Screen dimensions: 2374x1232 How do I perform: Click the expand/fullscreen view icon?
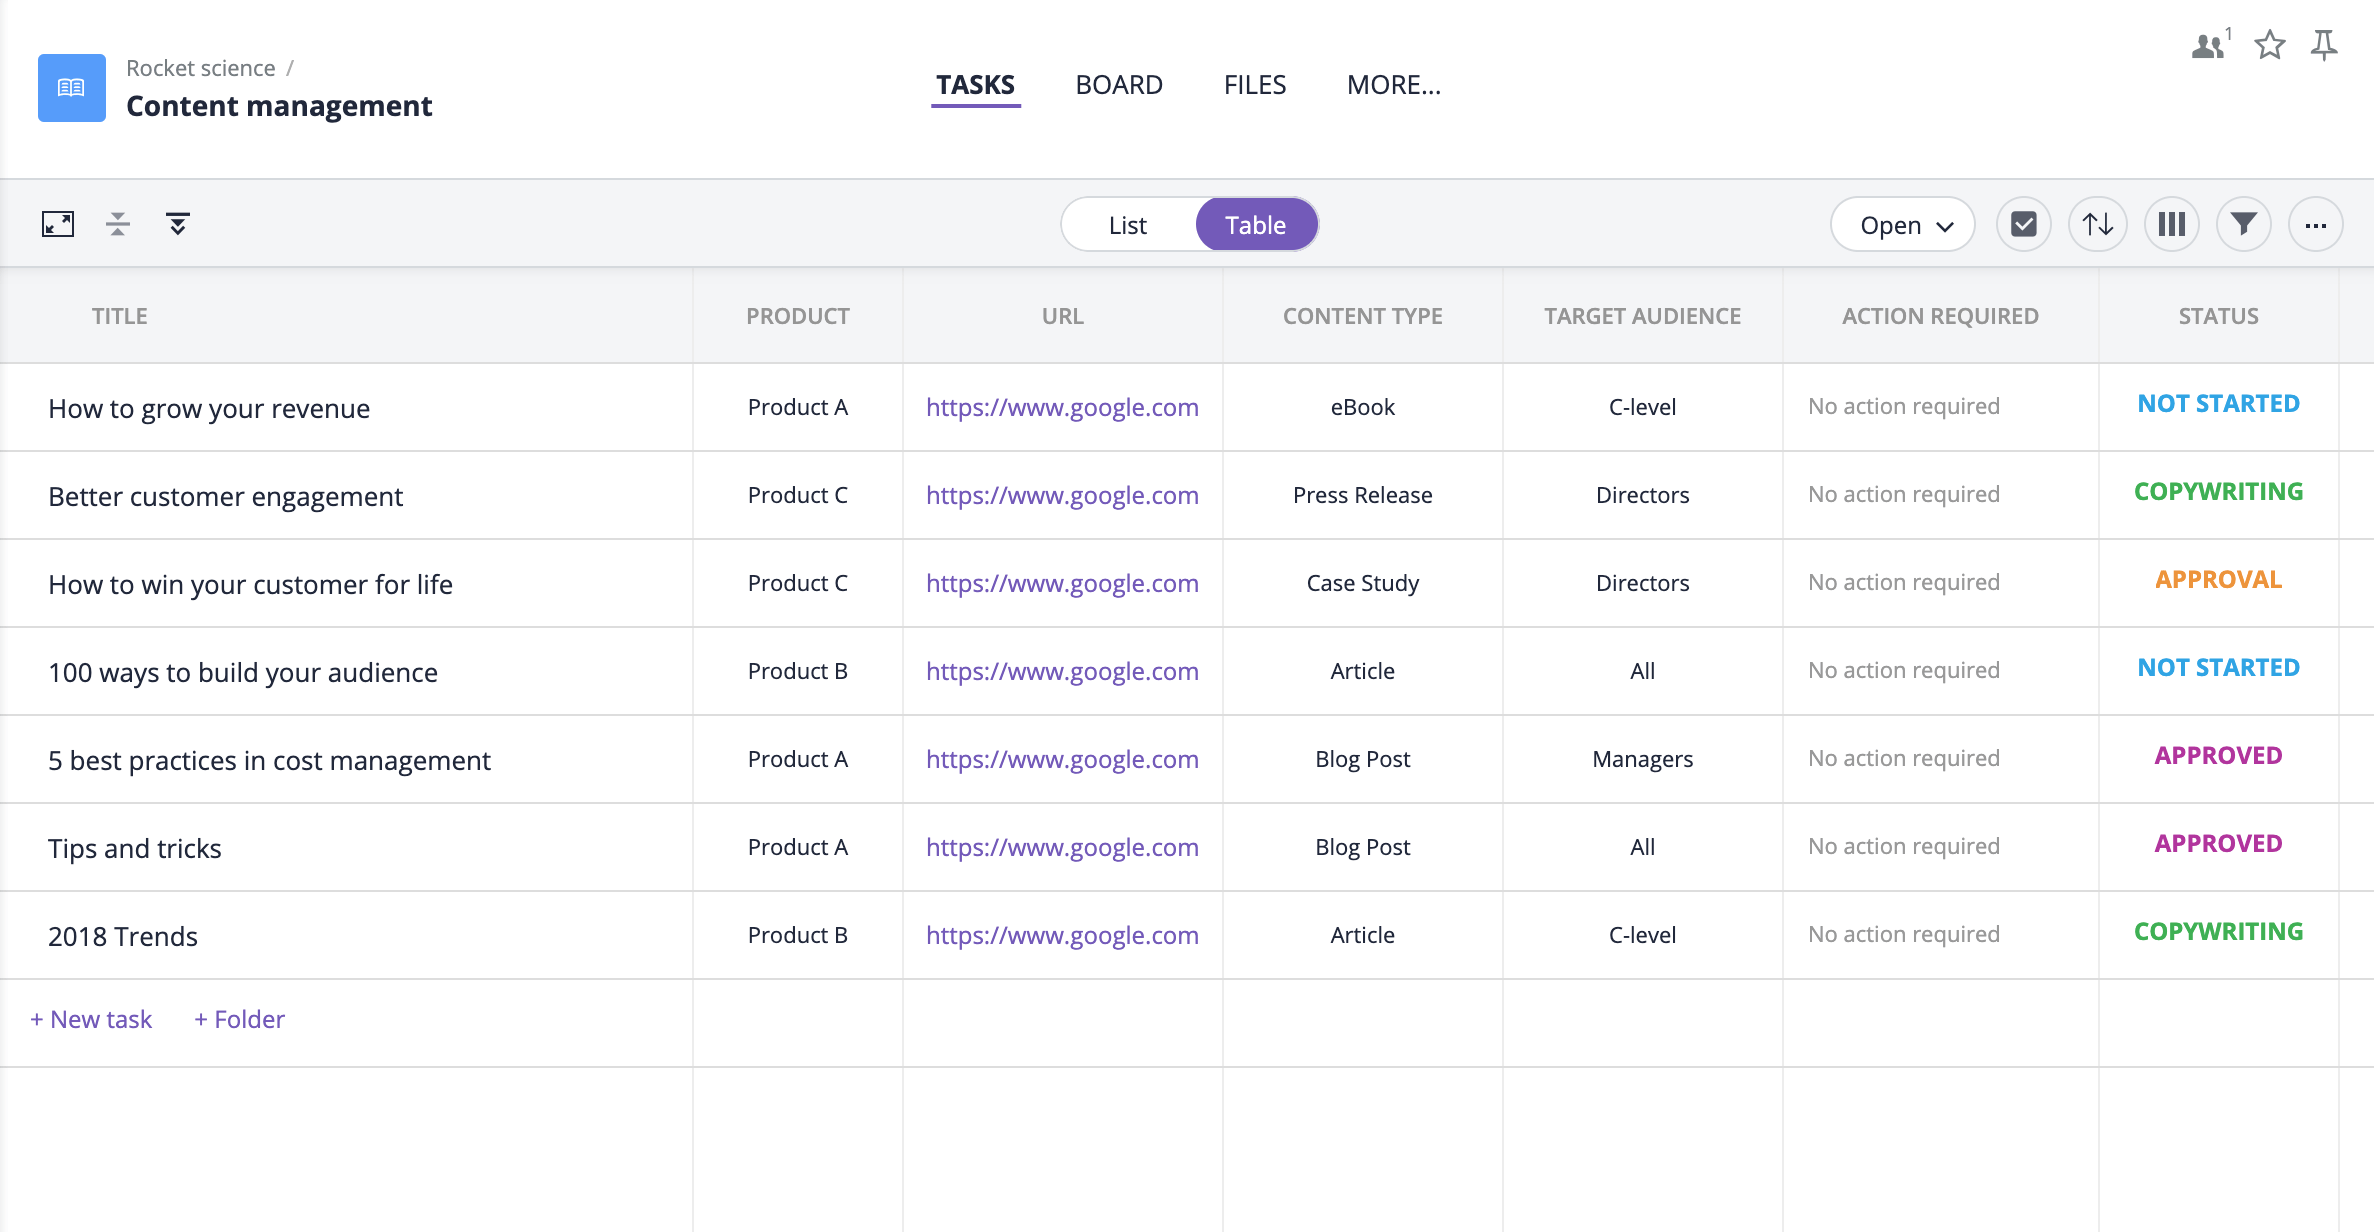coord(57,224)
